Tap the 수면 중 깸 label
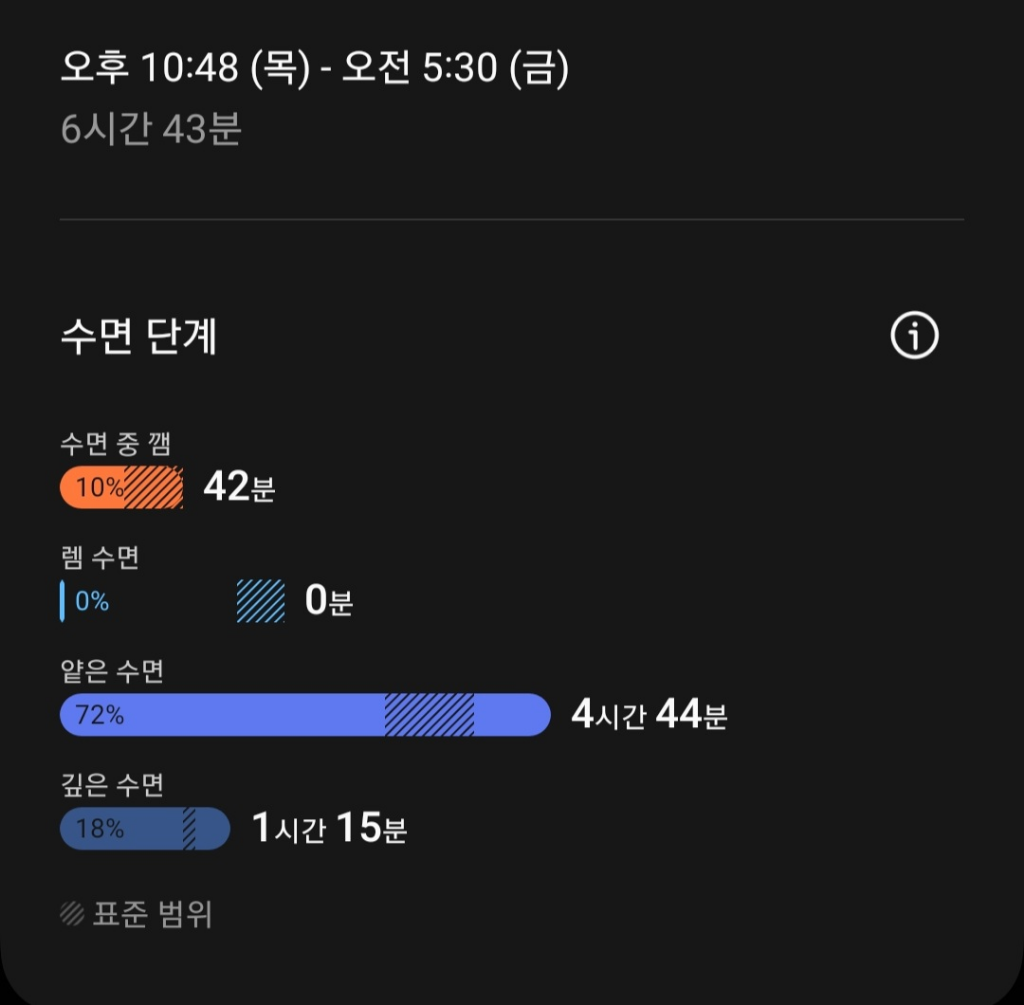This screenshot has width=1024, height=1005. [115, 445]
